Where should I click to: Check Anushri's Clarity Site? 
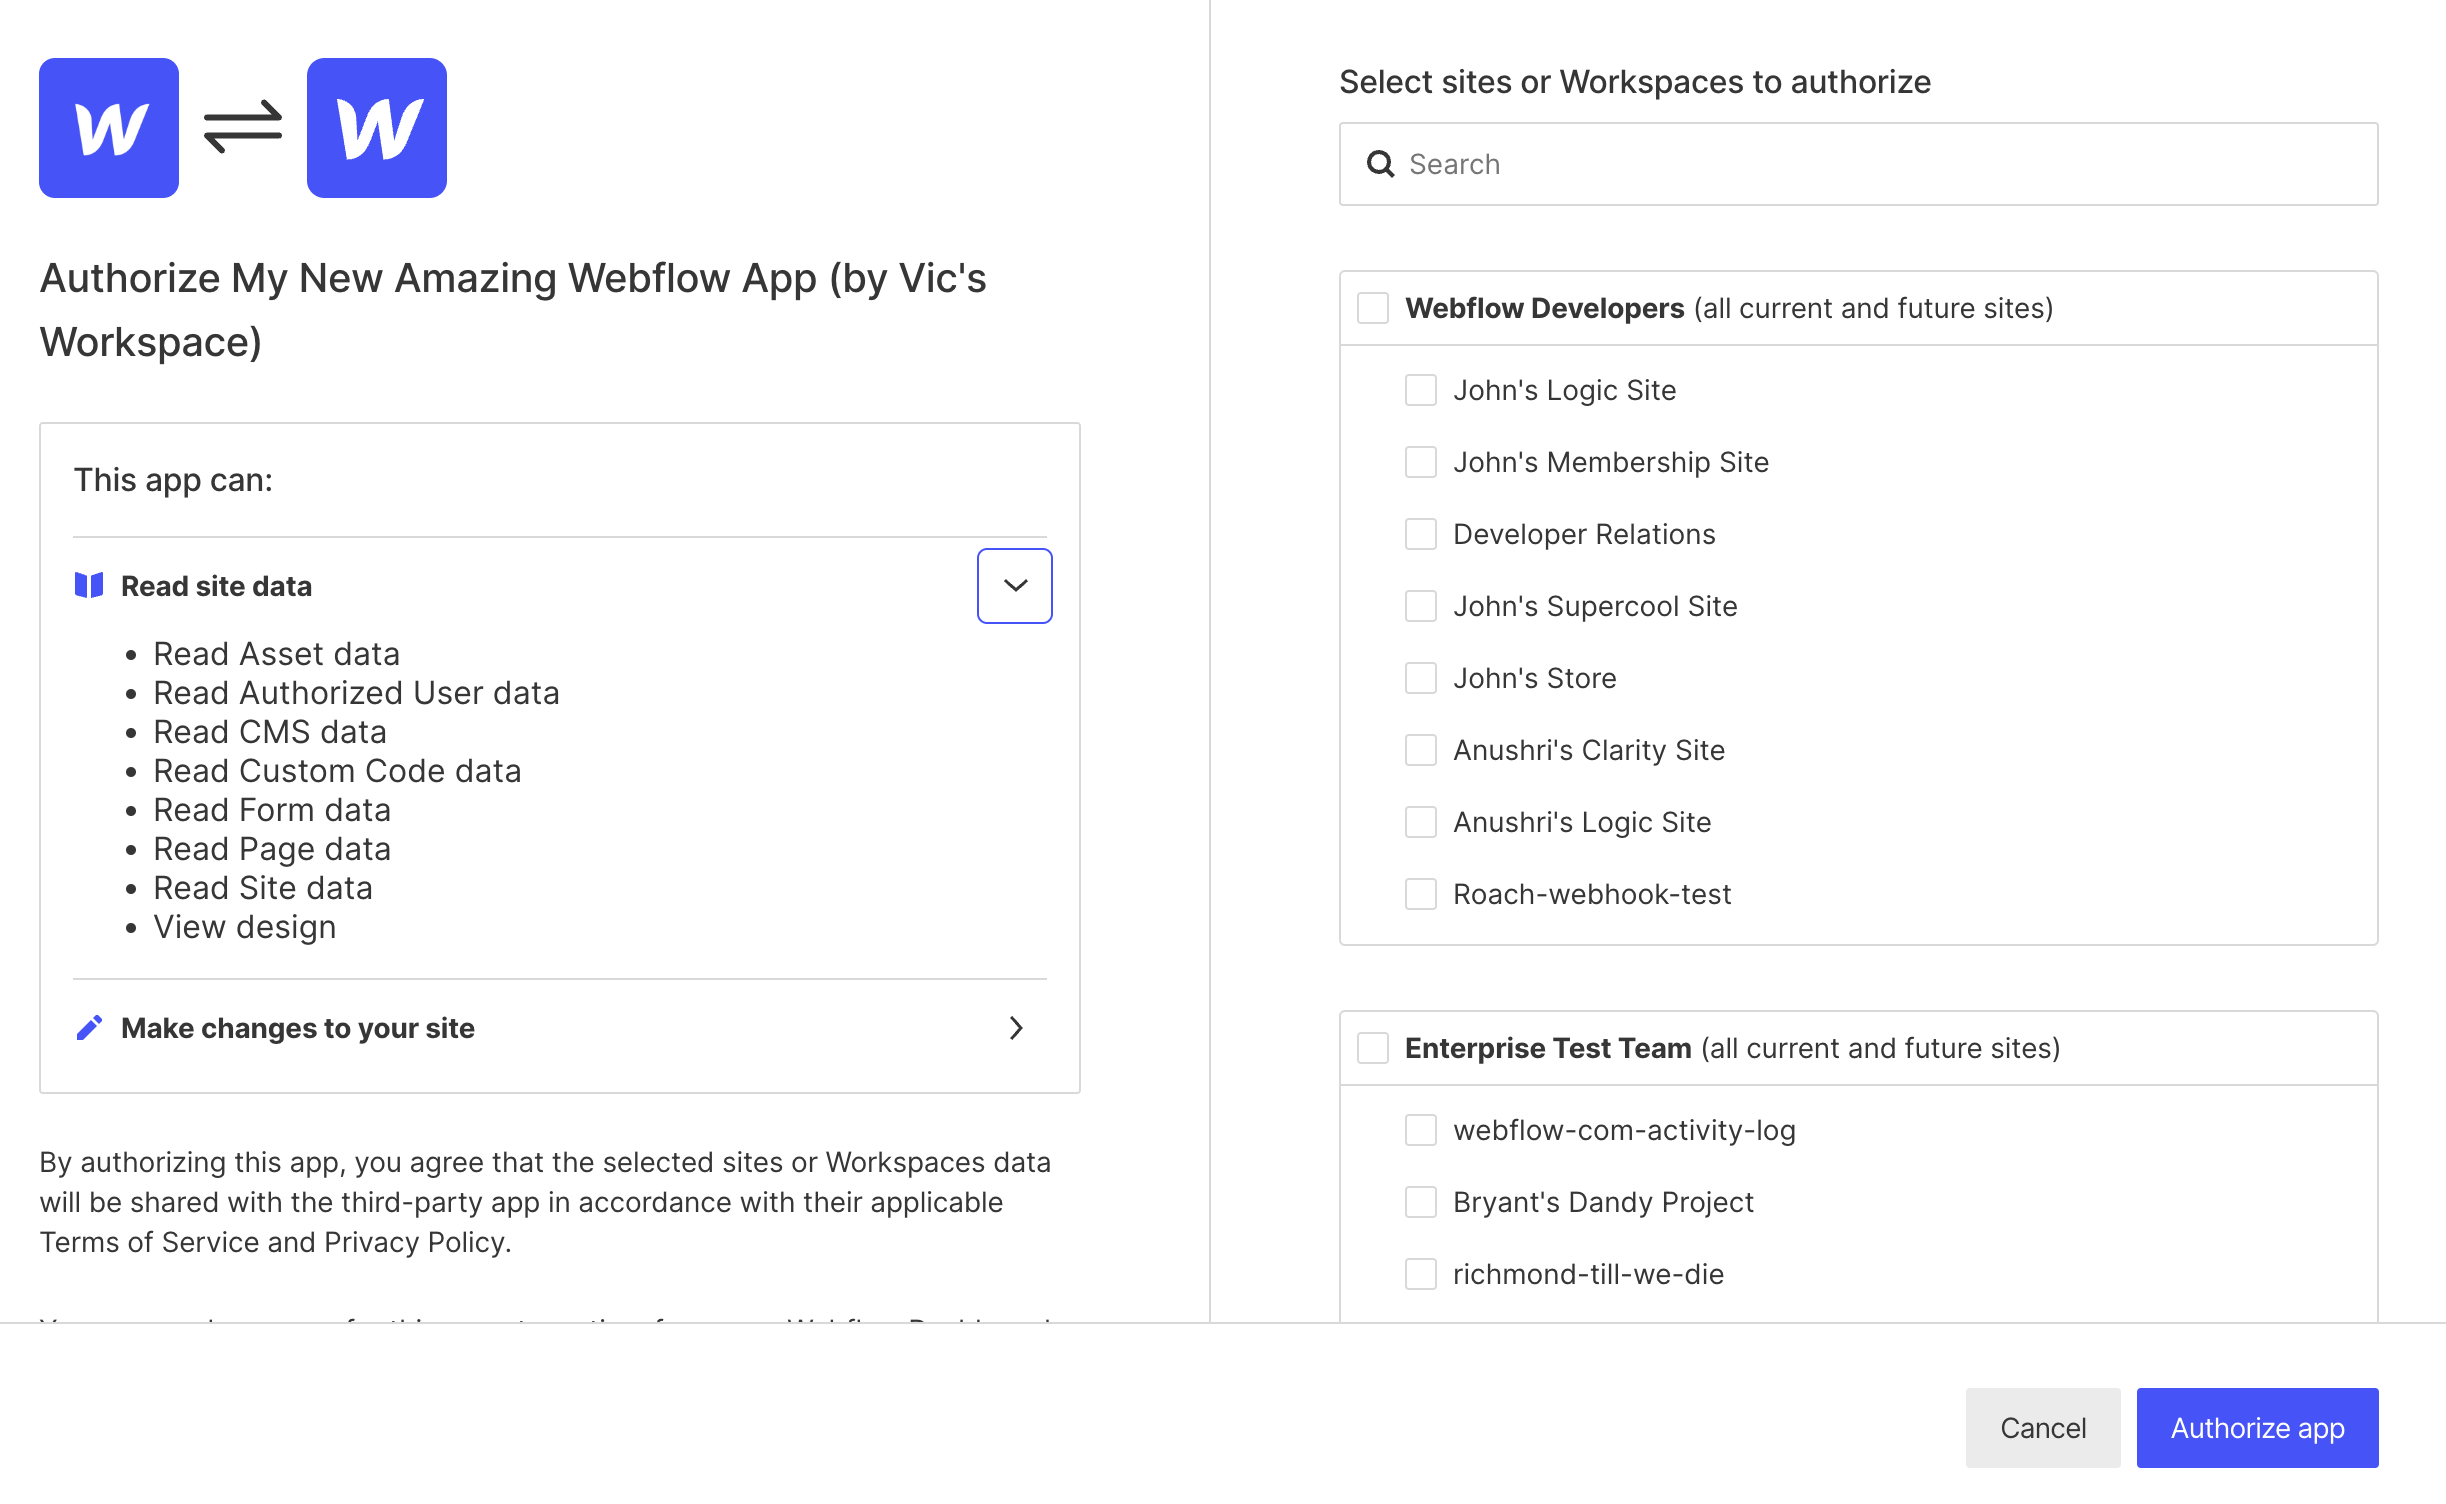pos(1420,750)
